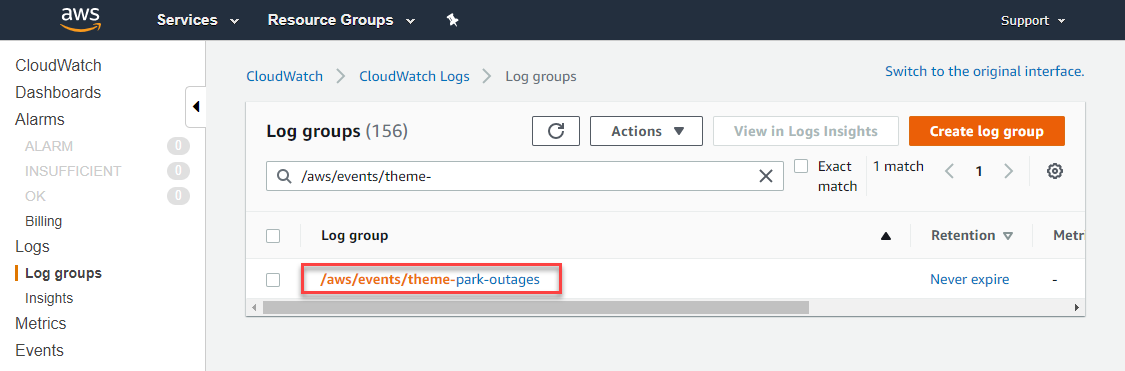Open Events in the sidebar
Viewport: 1125px width, 371px height.
(39, 351)
